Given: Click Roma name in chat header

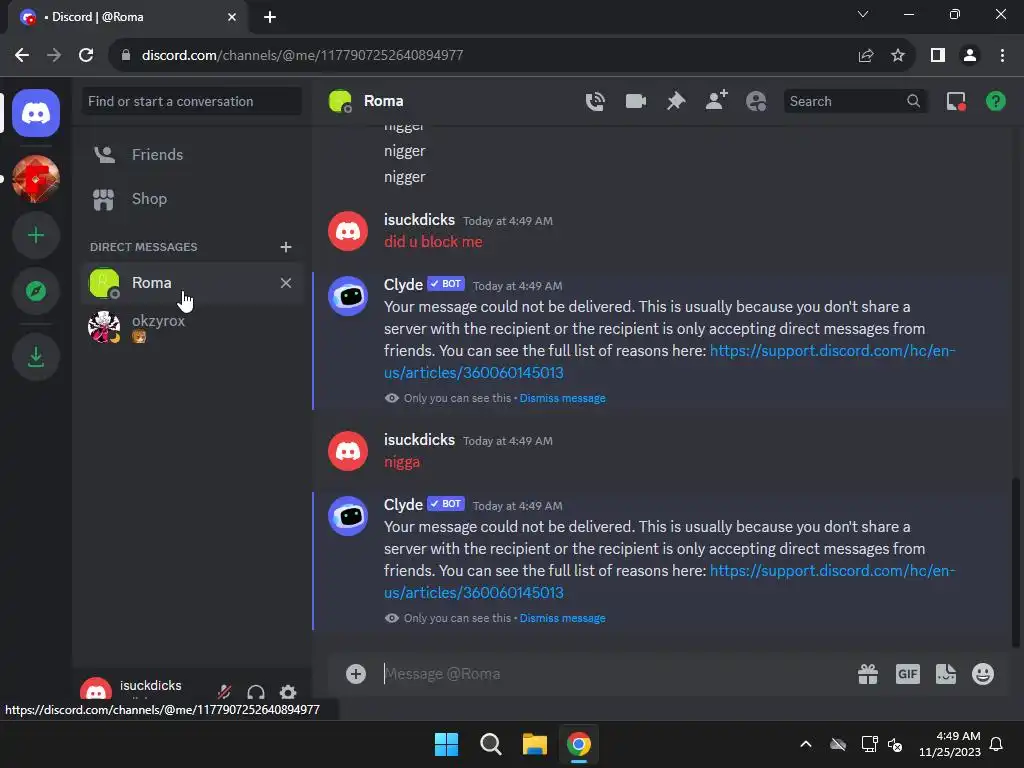Looking at the screenshot, I should click(x=383, y=101).
